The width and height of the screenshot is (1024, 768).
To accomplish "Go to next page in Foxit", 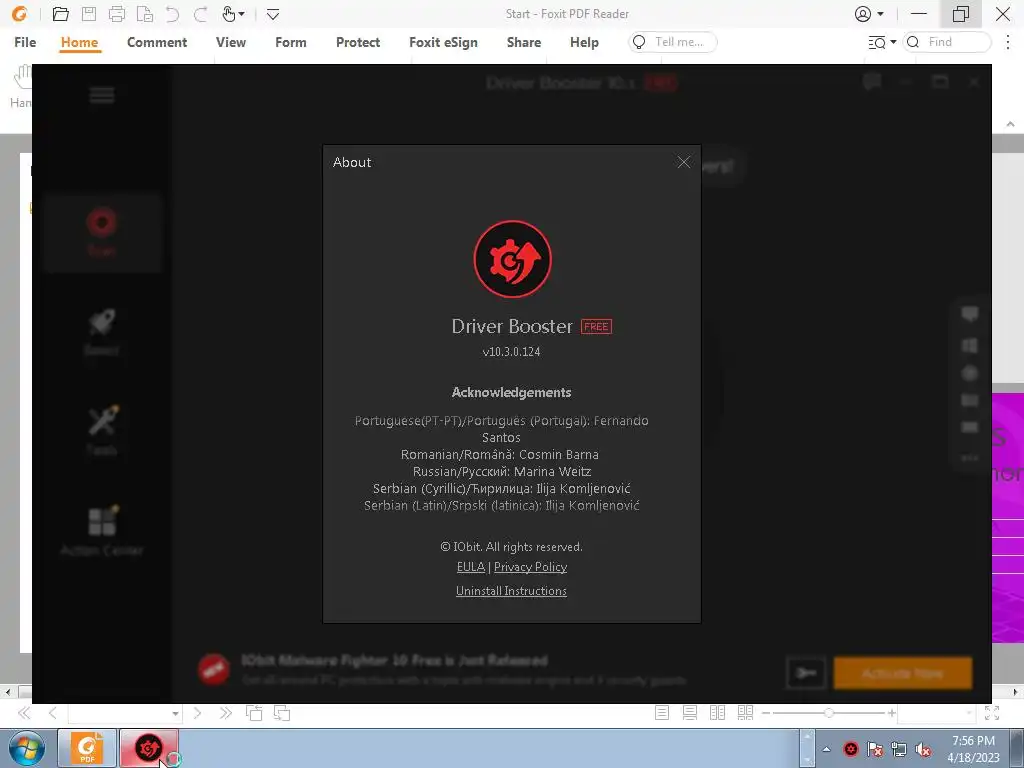I will point(197,713).
